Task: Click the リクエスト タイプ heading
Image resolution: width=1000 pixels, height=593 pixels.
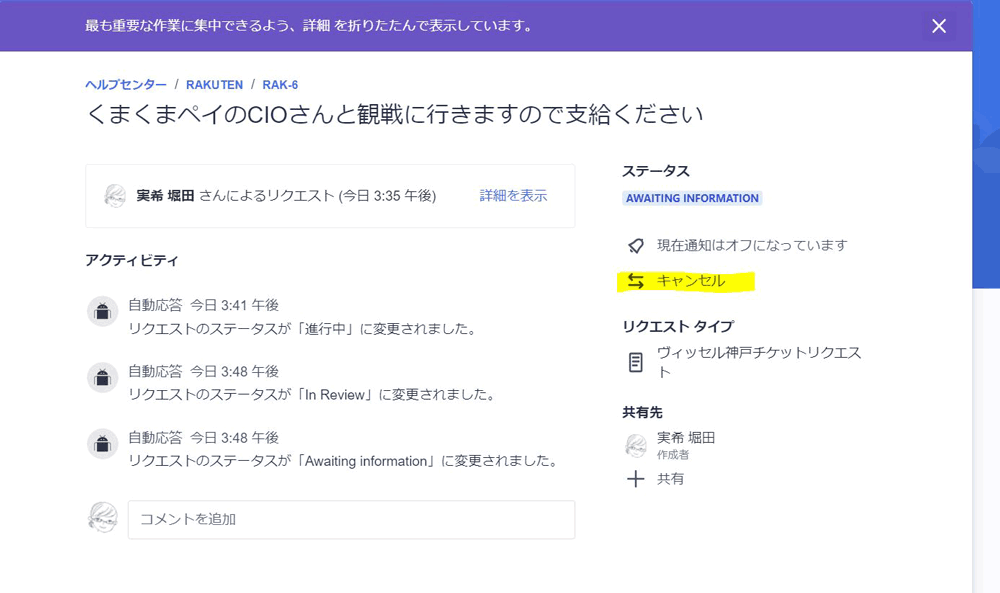Action: click(679, 326)
